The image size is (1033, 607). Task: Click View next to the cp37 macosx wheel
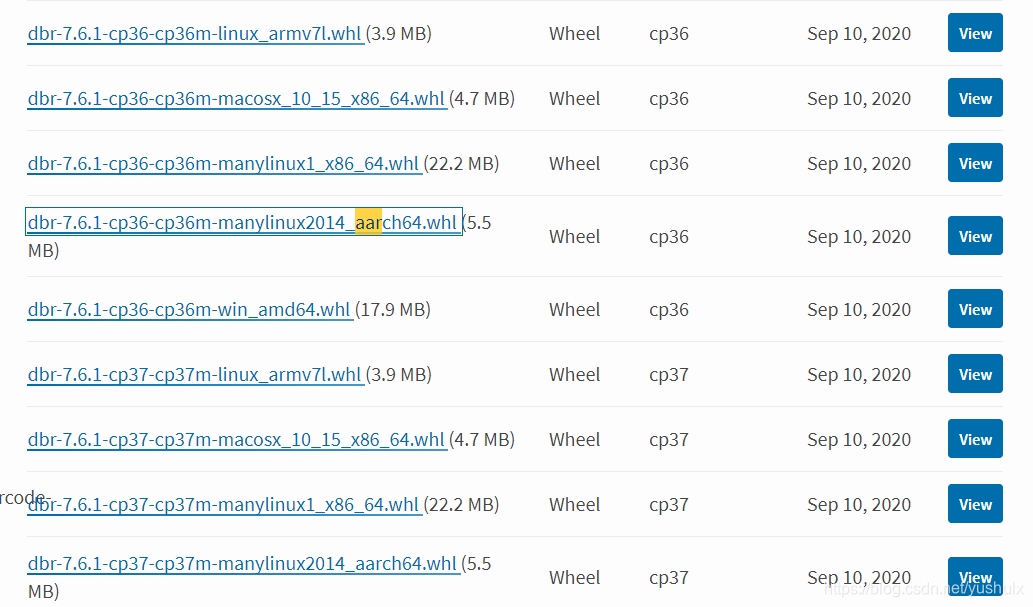(974, 439)
